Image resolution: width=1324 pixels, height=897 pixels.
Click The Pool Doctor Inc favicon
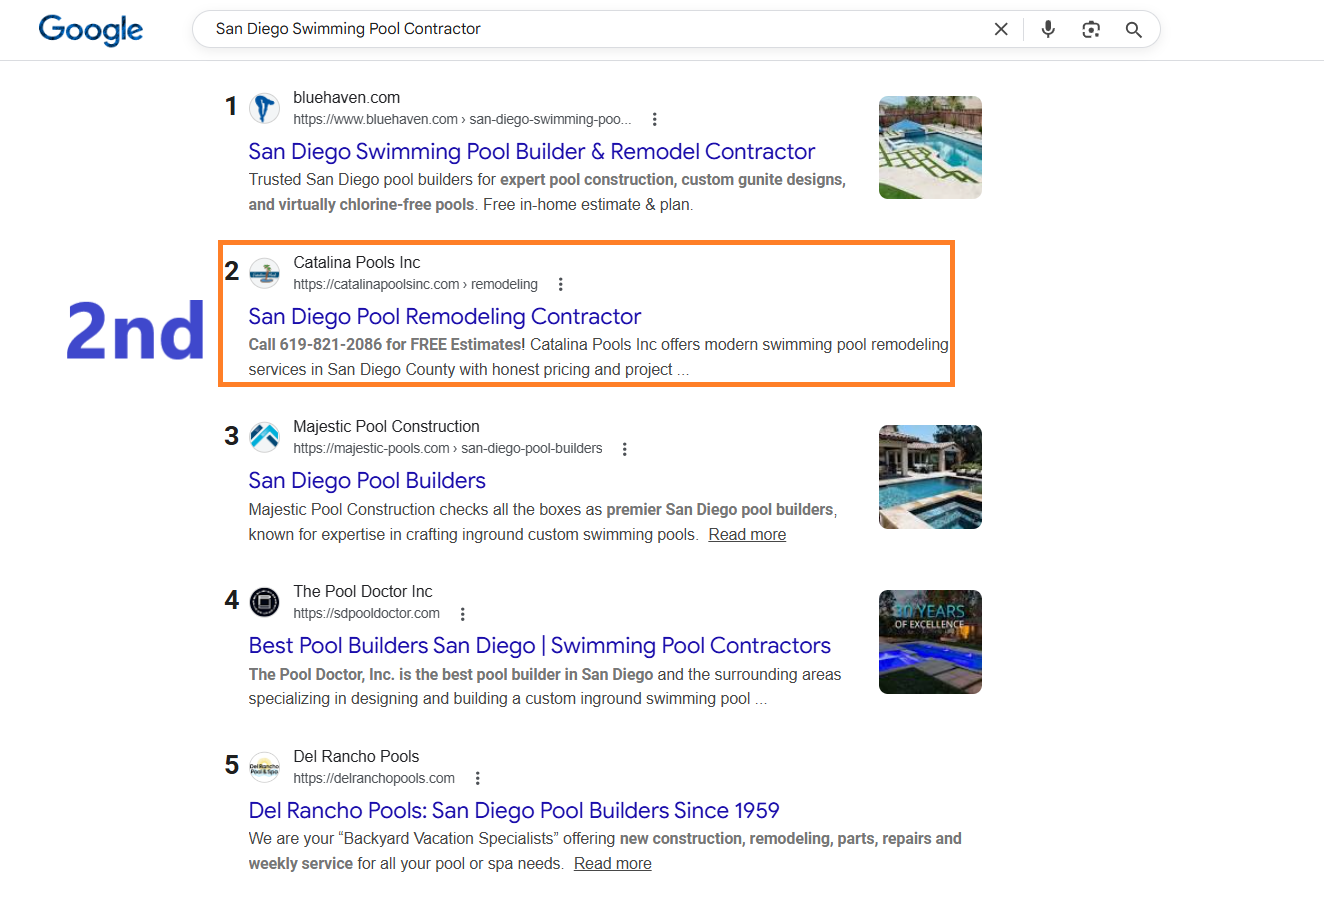click(264, 602)
